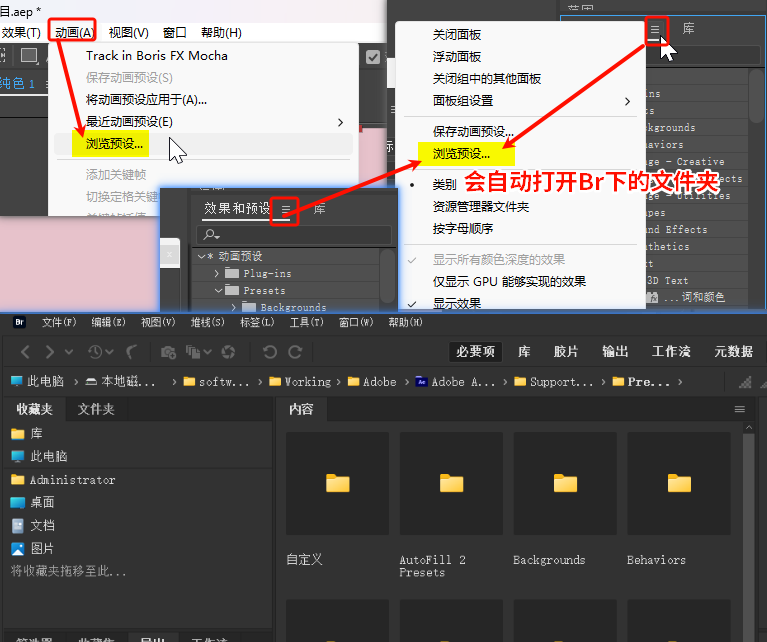Click the panel menu icon beside the upper-right 库 tab

coord(655,30)
